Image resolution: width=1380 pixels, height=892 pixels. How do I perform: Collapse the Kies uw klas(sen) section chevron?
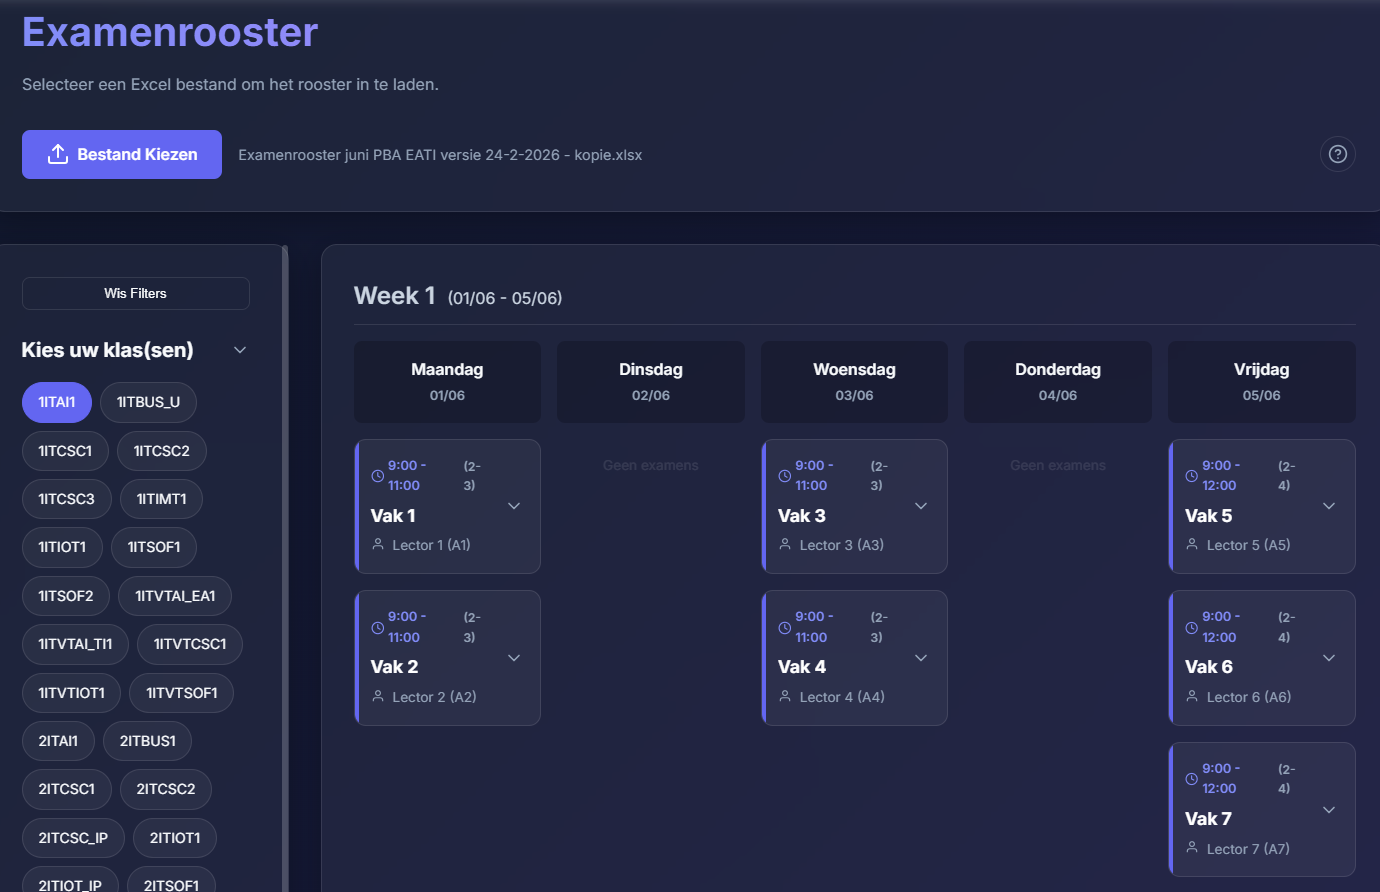(240, 350)
